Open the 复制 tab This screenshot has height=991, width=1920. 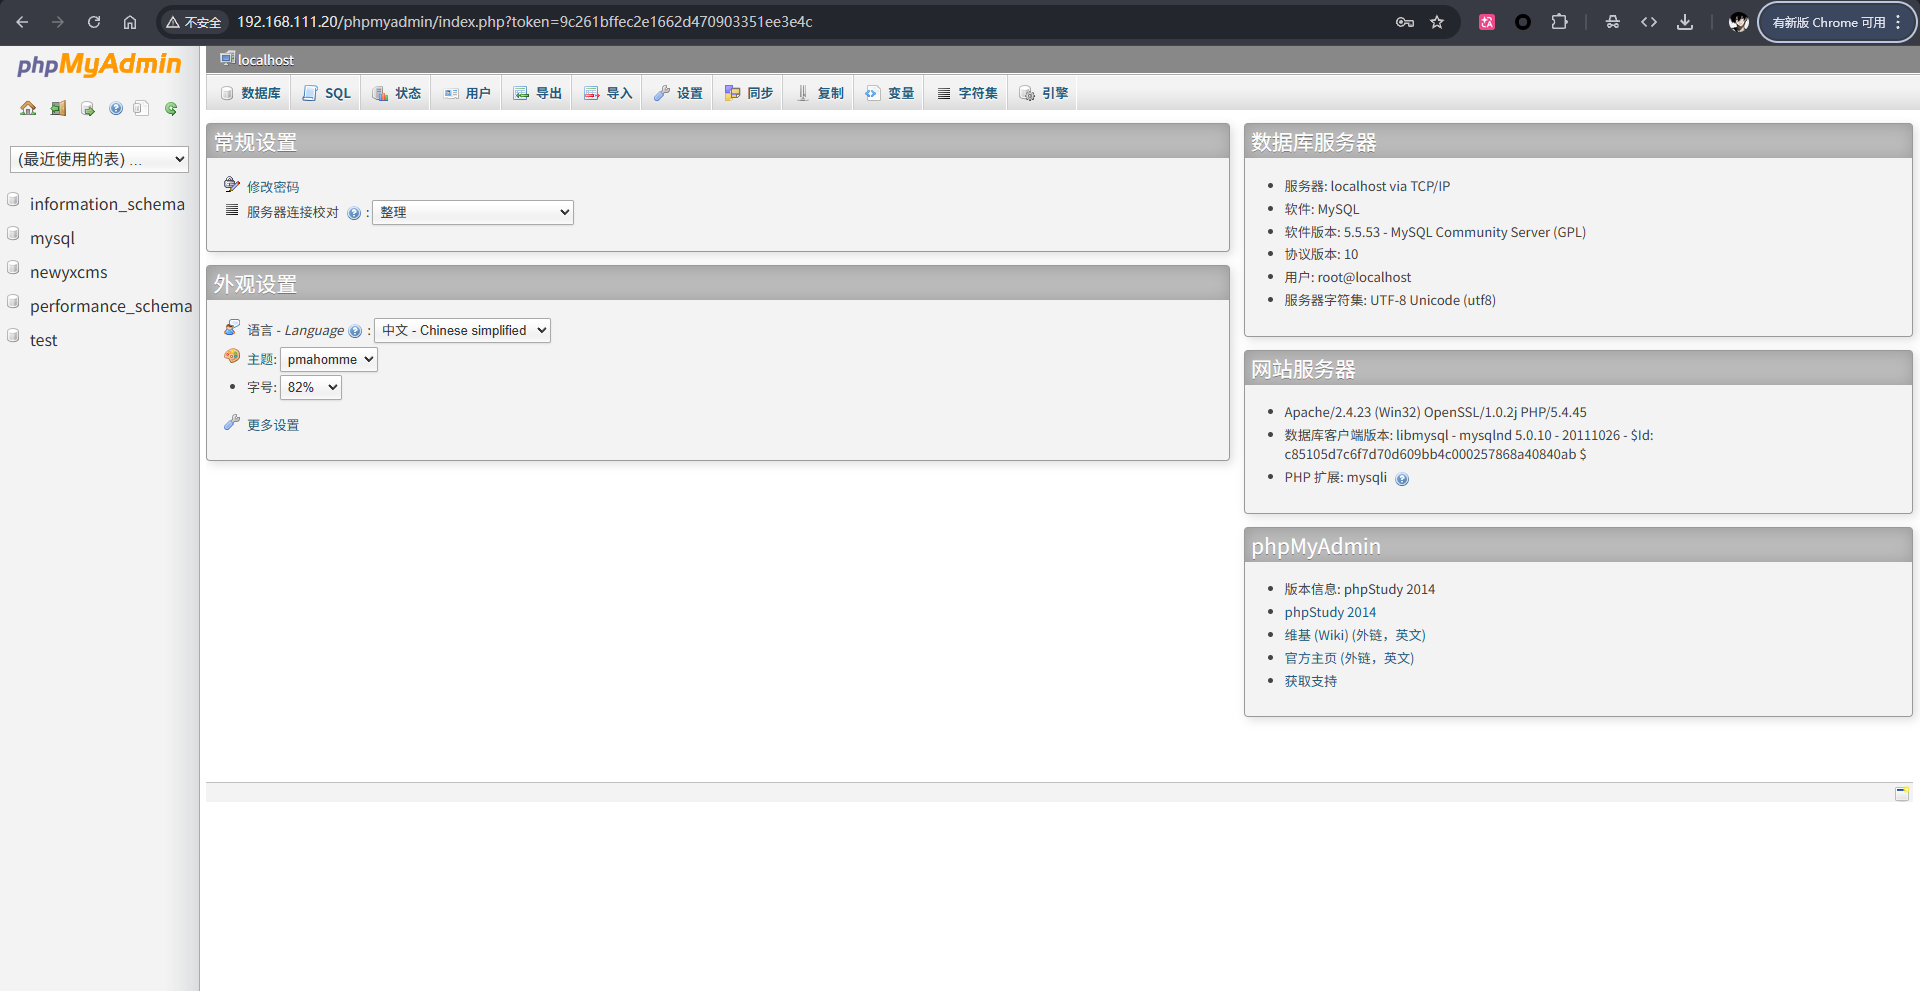click(820, 93)
